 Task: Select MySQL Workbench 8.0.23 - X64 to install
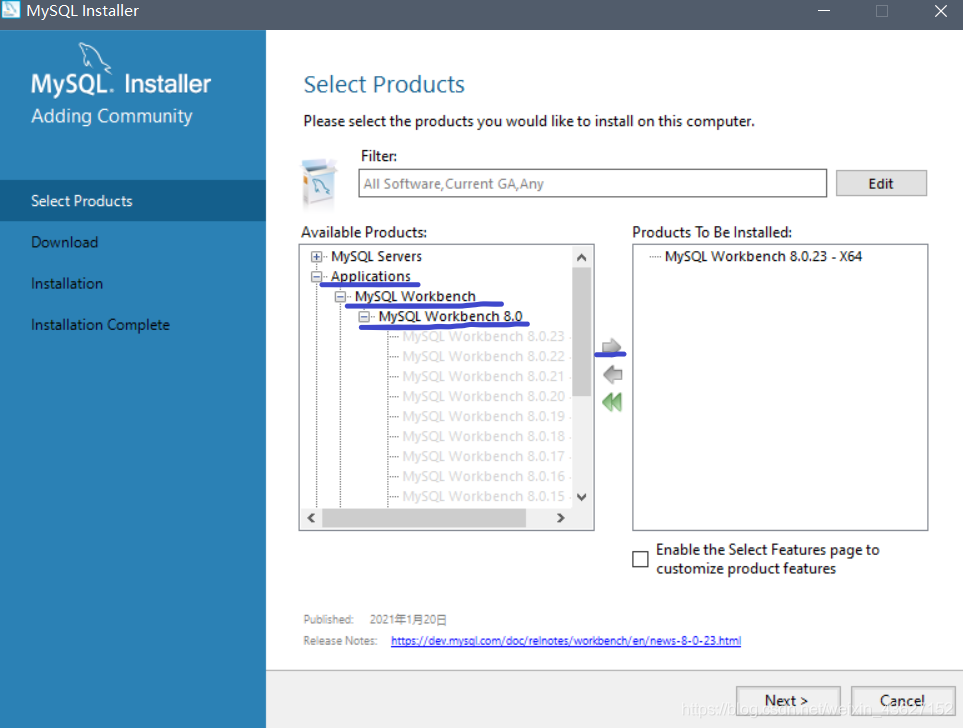pos(763,257)
